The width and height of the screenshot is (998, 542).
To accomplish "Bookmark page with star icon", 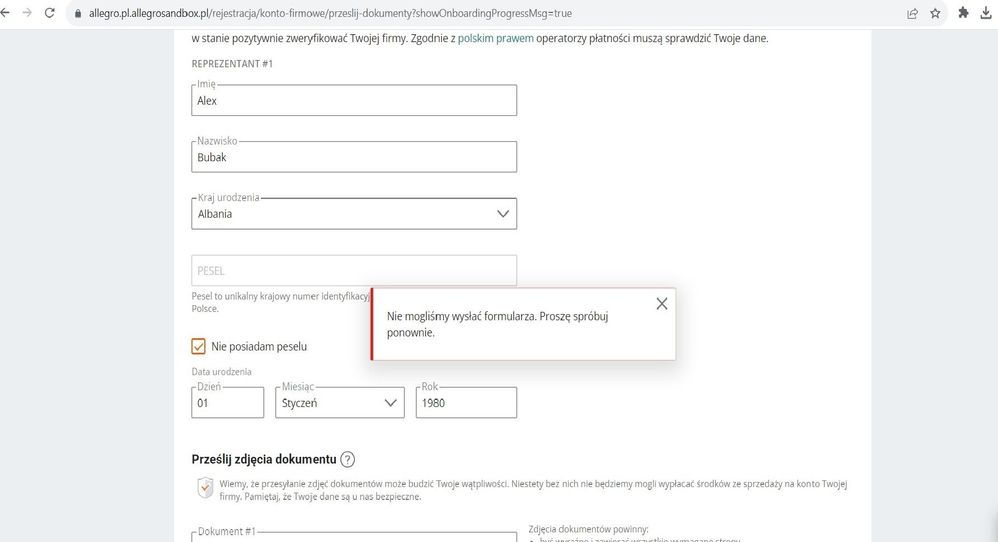I will point(935,13).
